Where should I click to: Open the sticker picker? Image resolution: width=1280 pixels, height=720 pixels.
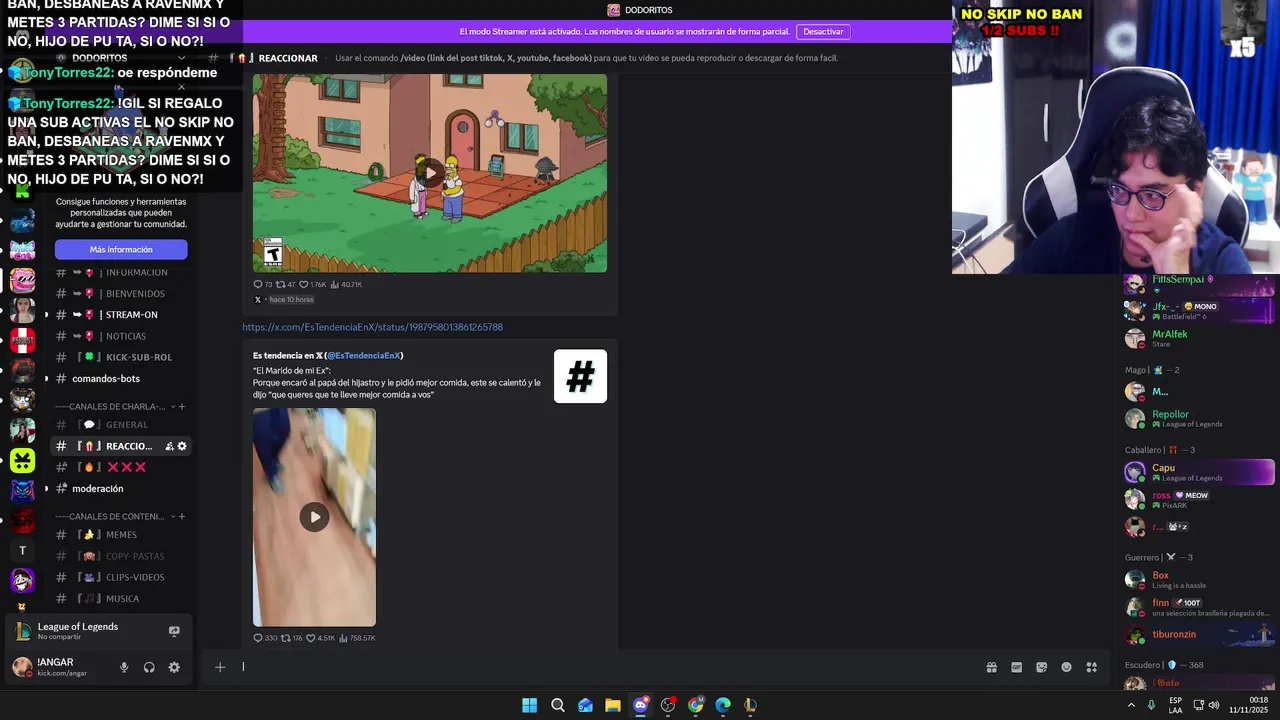[x=1041, y=667]
